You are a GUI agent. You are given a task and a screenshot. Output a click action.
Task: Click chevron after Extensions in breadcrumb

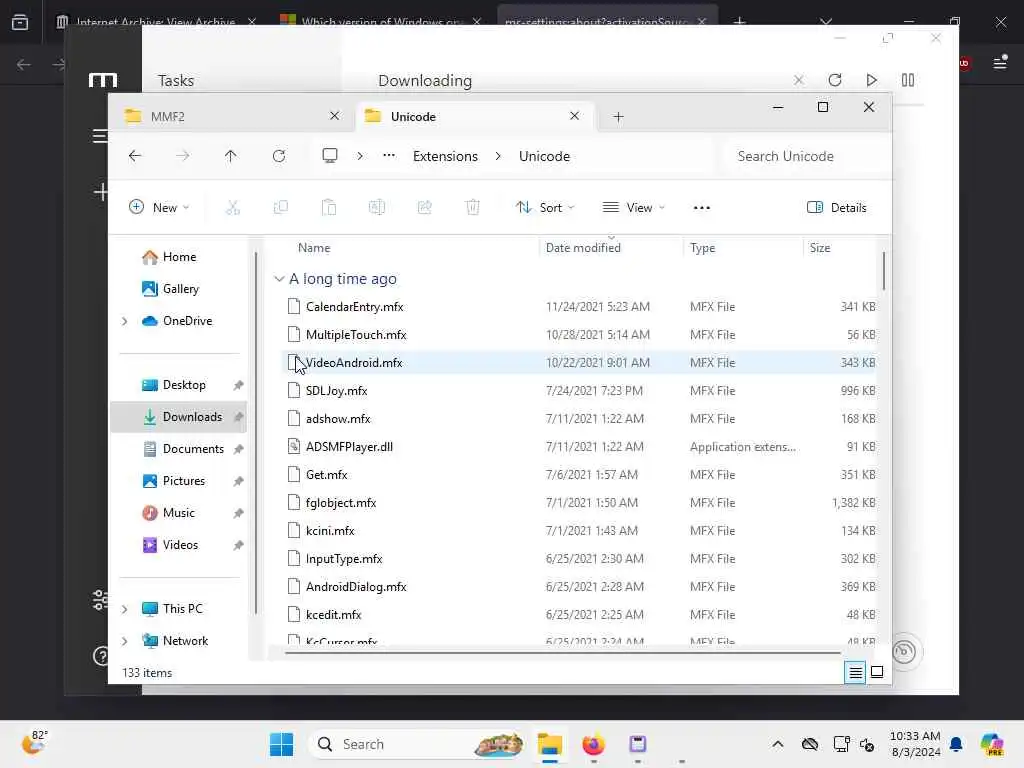coord(498,156)
